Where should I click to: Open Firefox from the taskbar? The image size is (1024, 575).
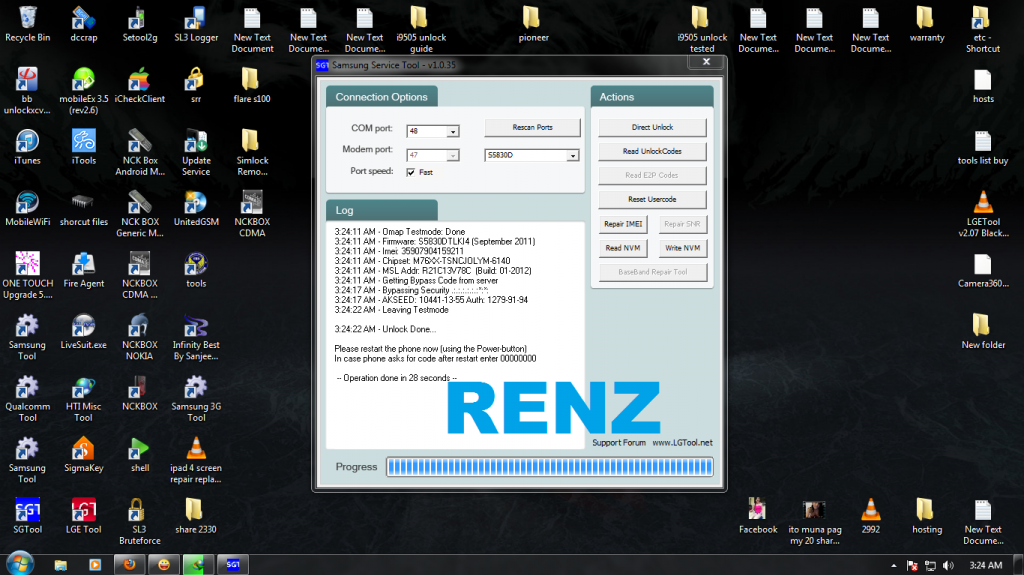coord(130,565)
